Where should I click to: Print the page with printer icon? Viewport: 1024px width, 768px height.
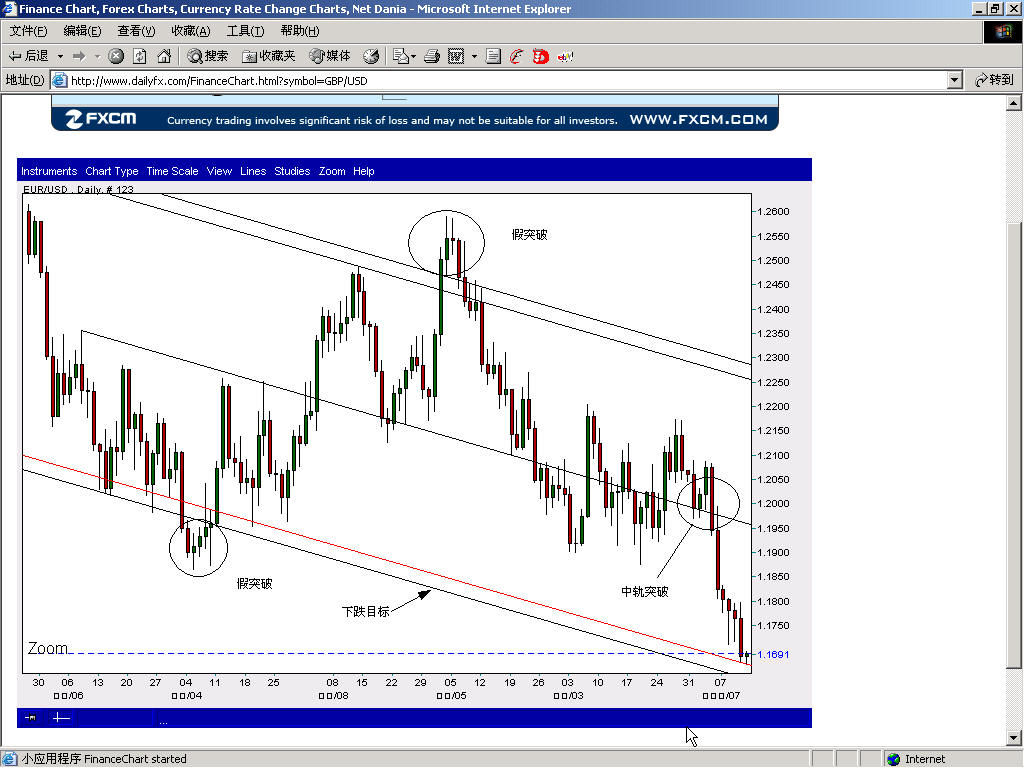point(432,56)
